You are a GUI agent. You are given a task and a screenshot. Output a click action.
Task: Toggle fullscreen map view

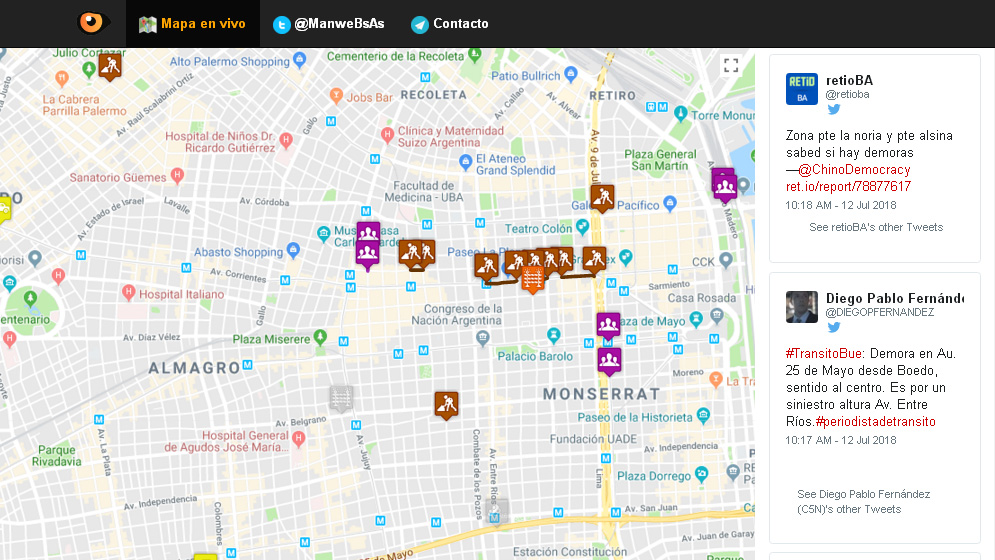pyautogui.click(x=731, y=65)
